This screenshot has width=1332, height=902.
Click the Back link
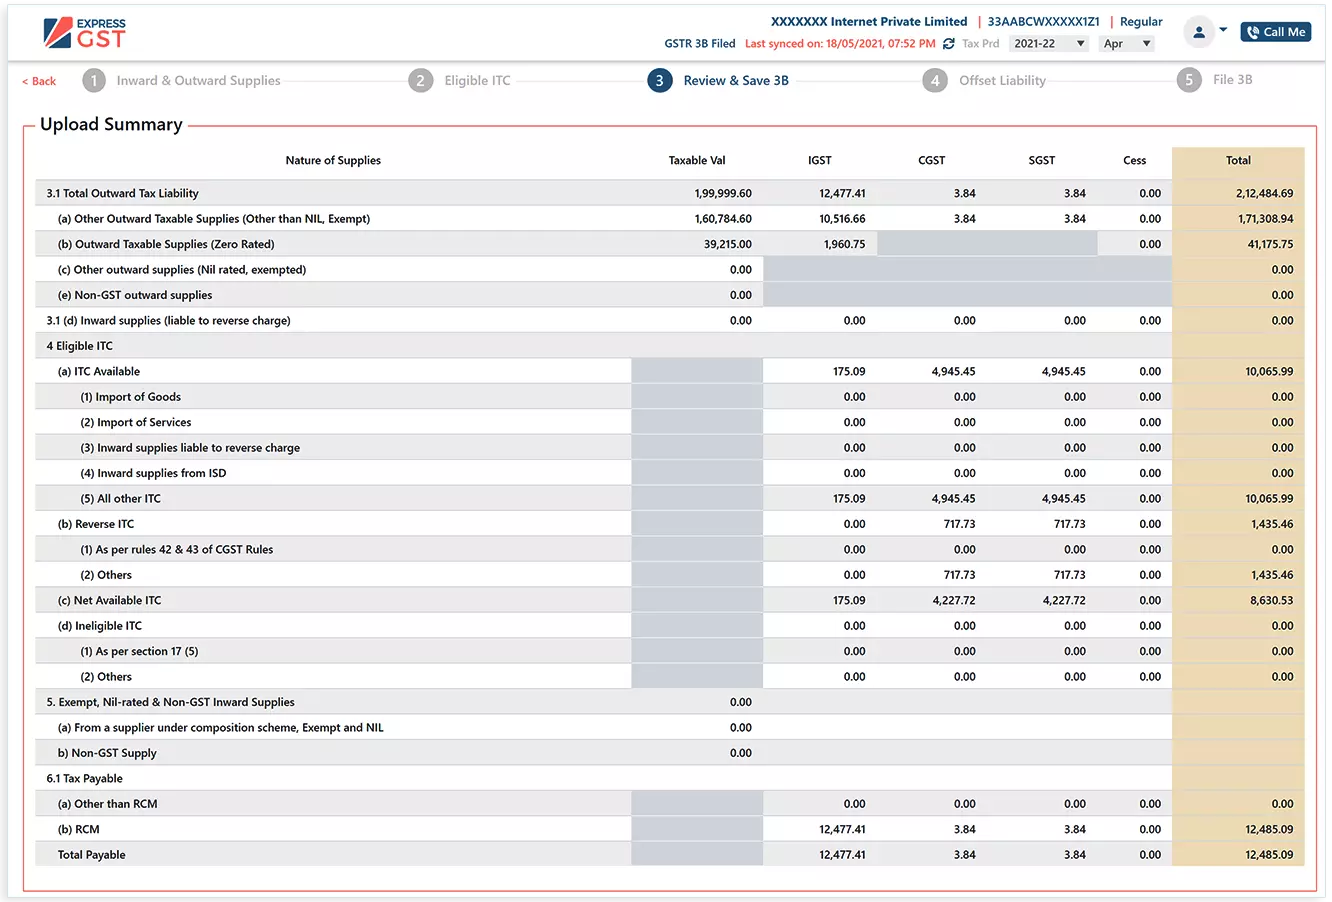click(x=37, y=80)
